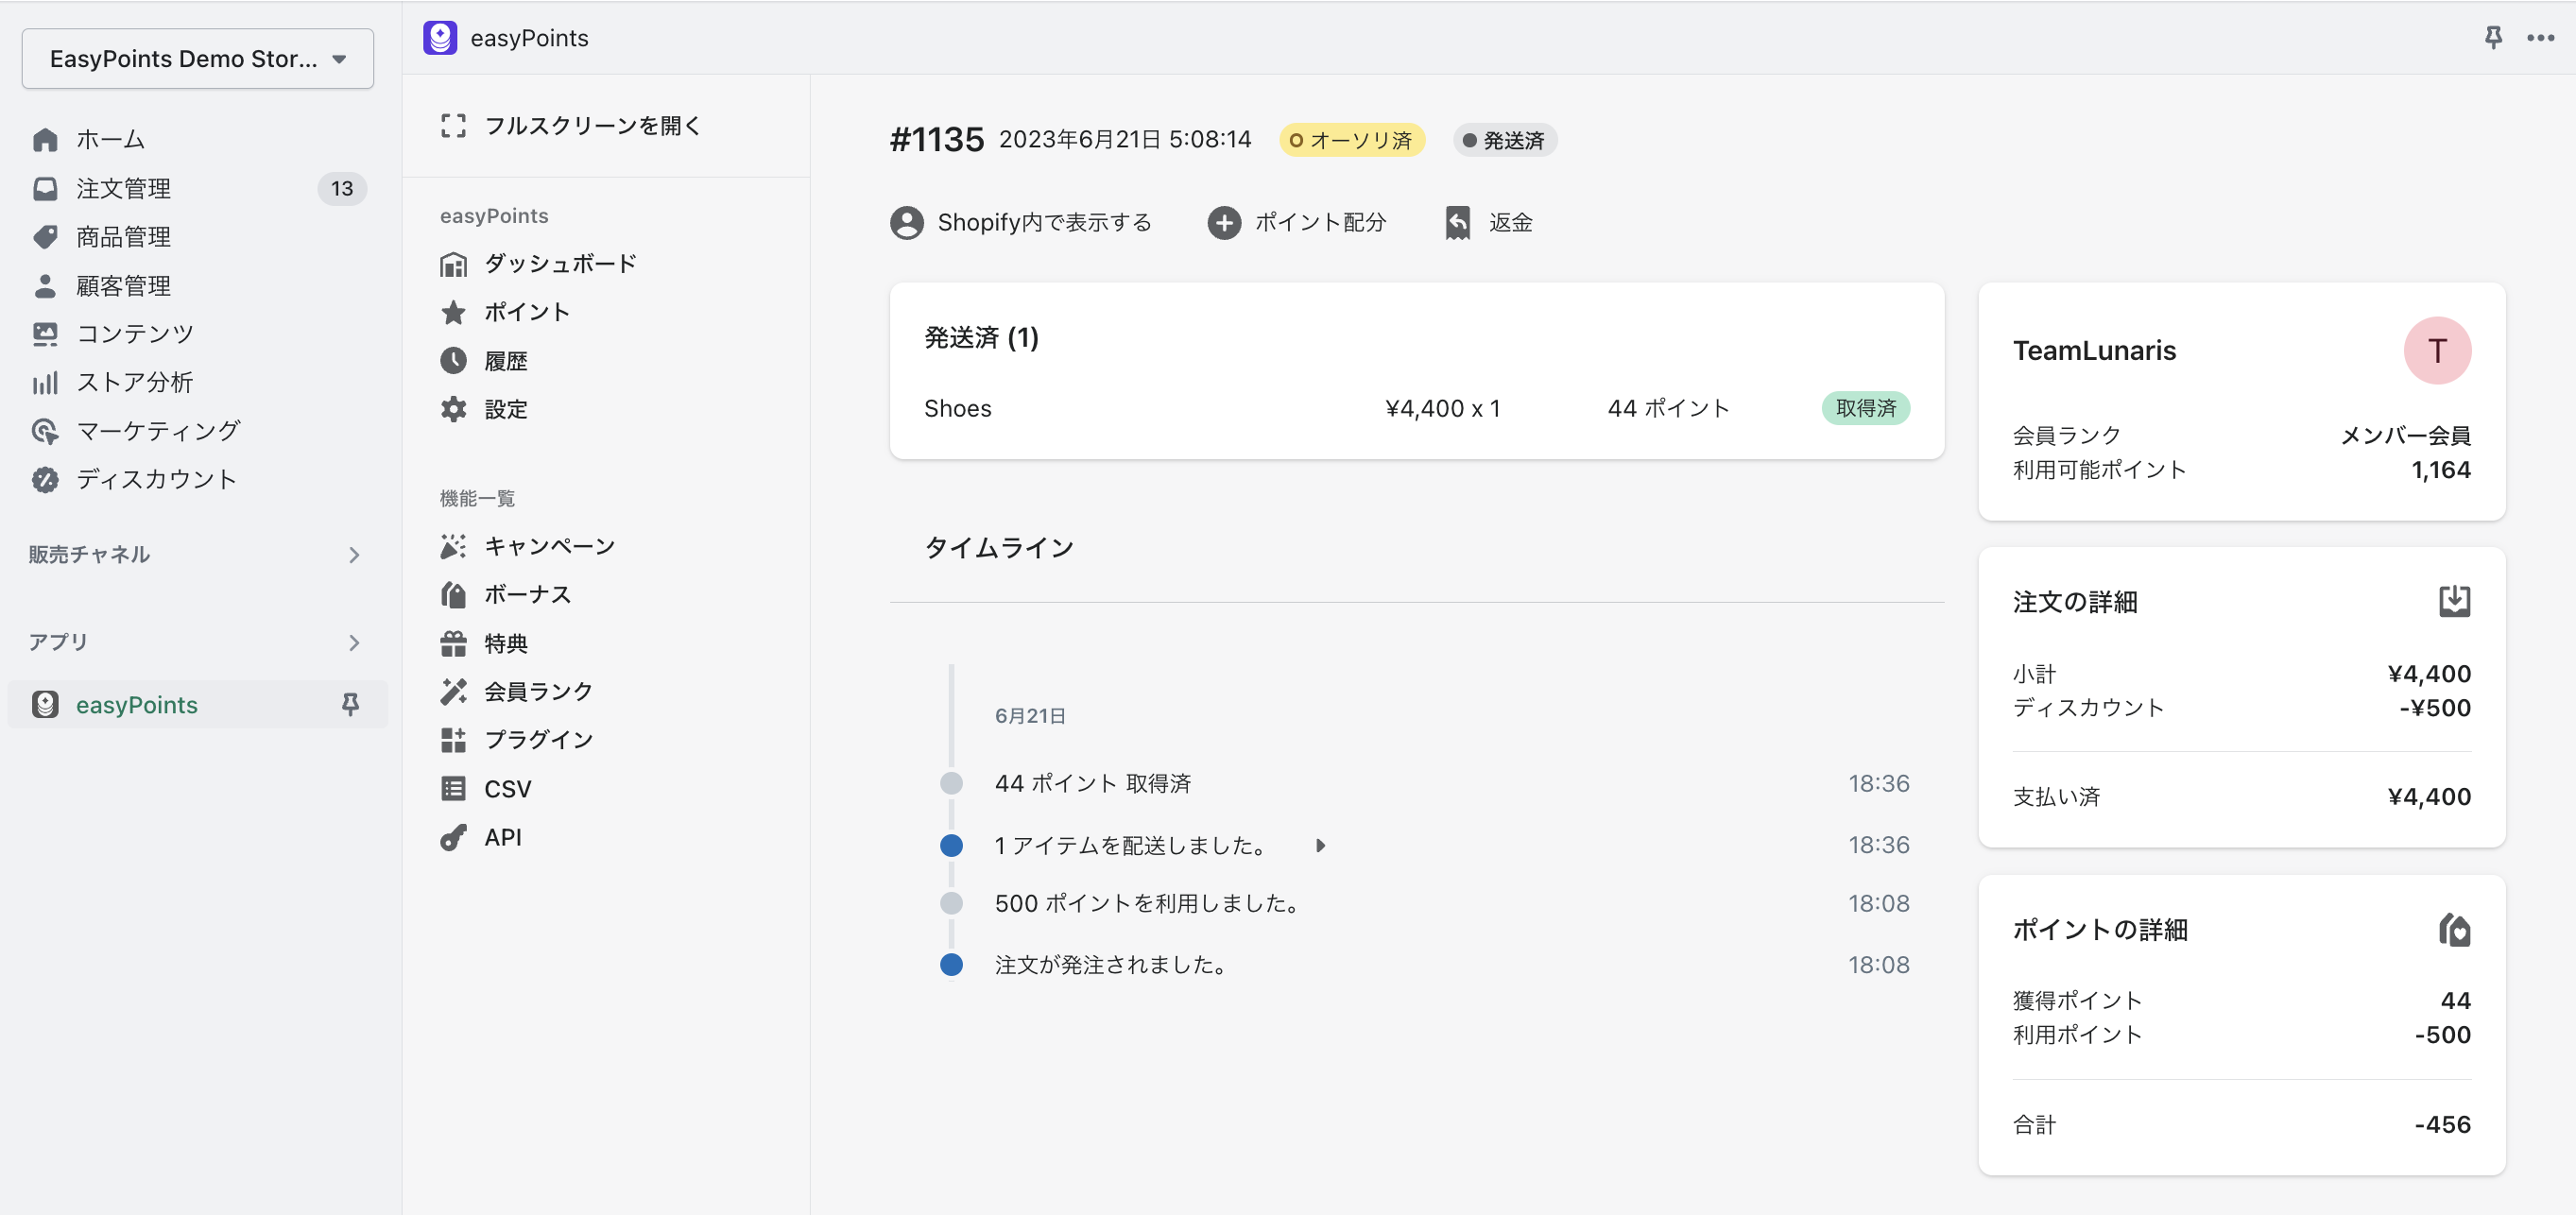Unpin easyPoints app in sidebar
Screen dimensions: 2576x1215
[350, 704]
